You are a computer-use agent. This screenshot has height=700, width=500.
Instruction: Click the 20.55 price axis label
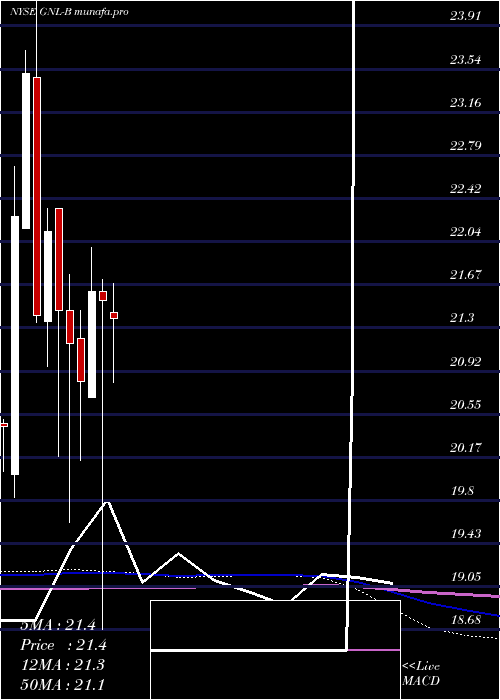tap(466, 404)
